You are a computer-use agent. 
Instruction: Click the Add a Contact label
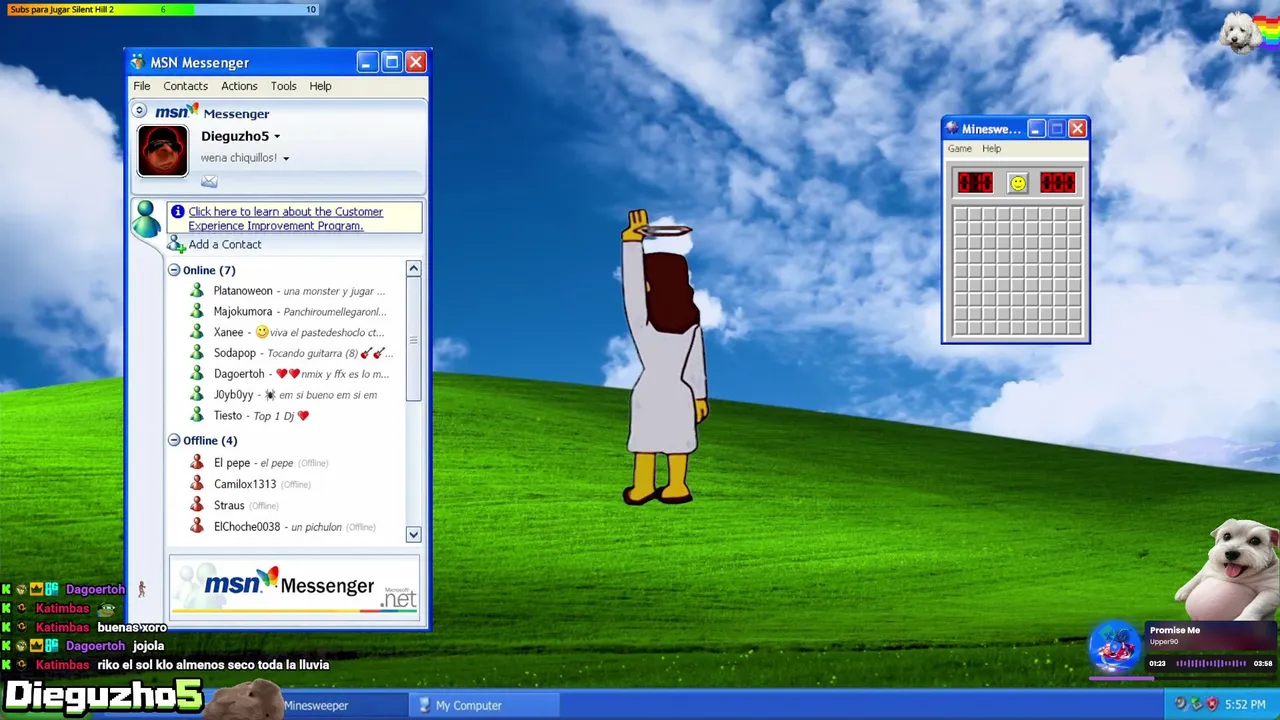pos(225,245)
